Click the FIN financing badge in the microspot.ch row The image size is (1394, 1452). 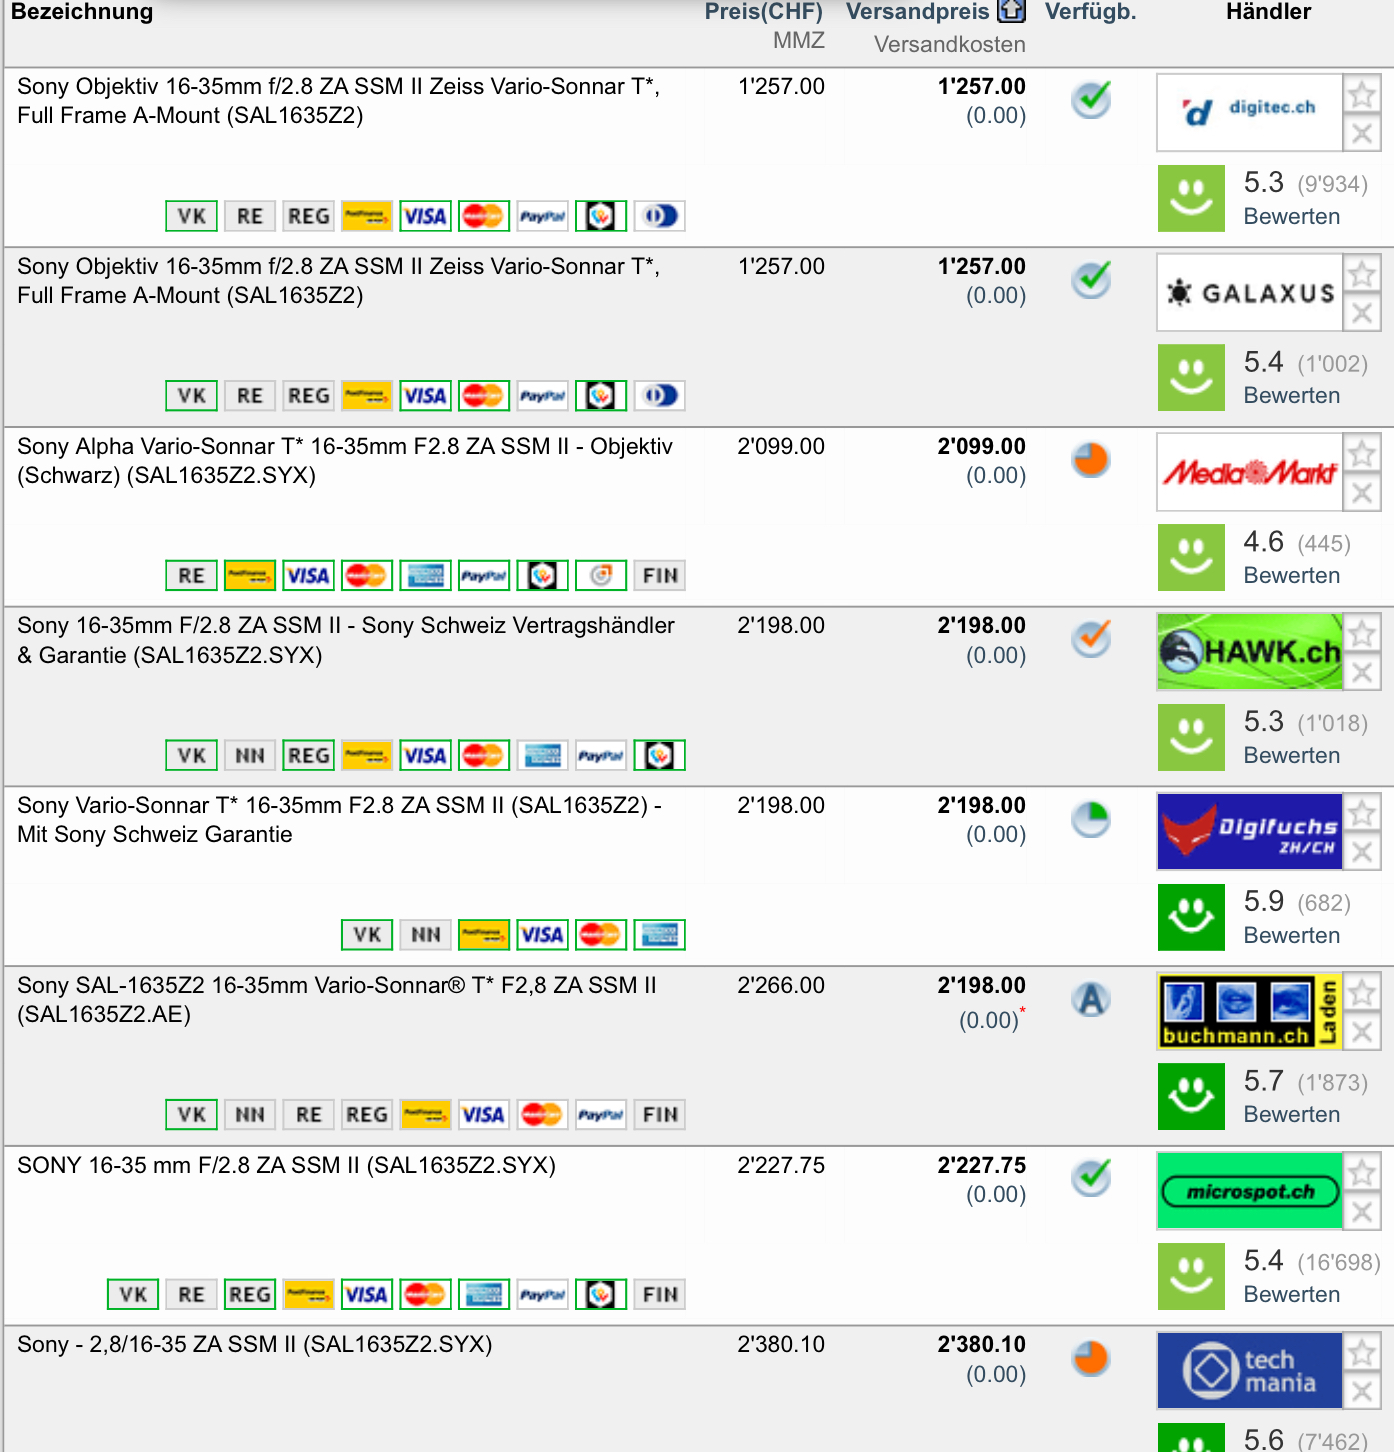(x=660, y=1295)
